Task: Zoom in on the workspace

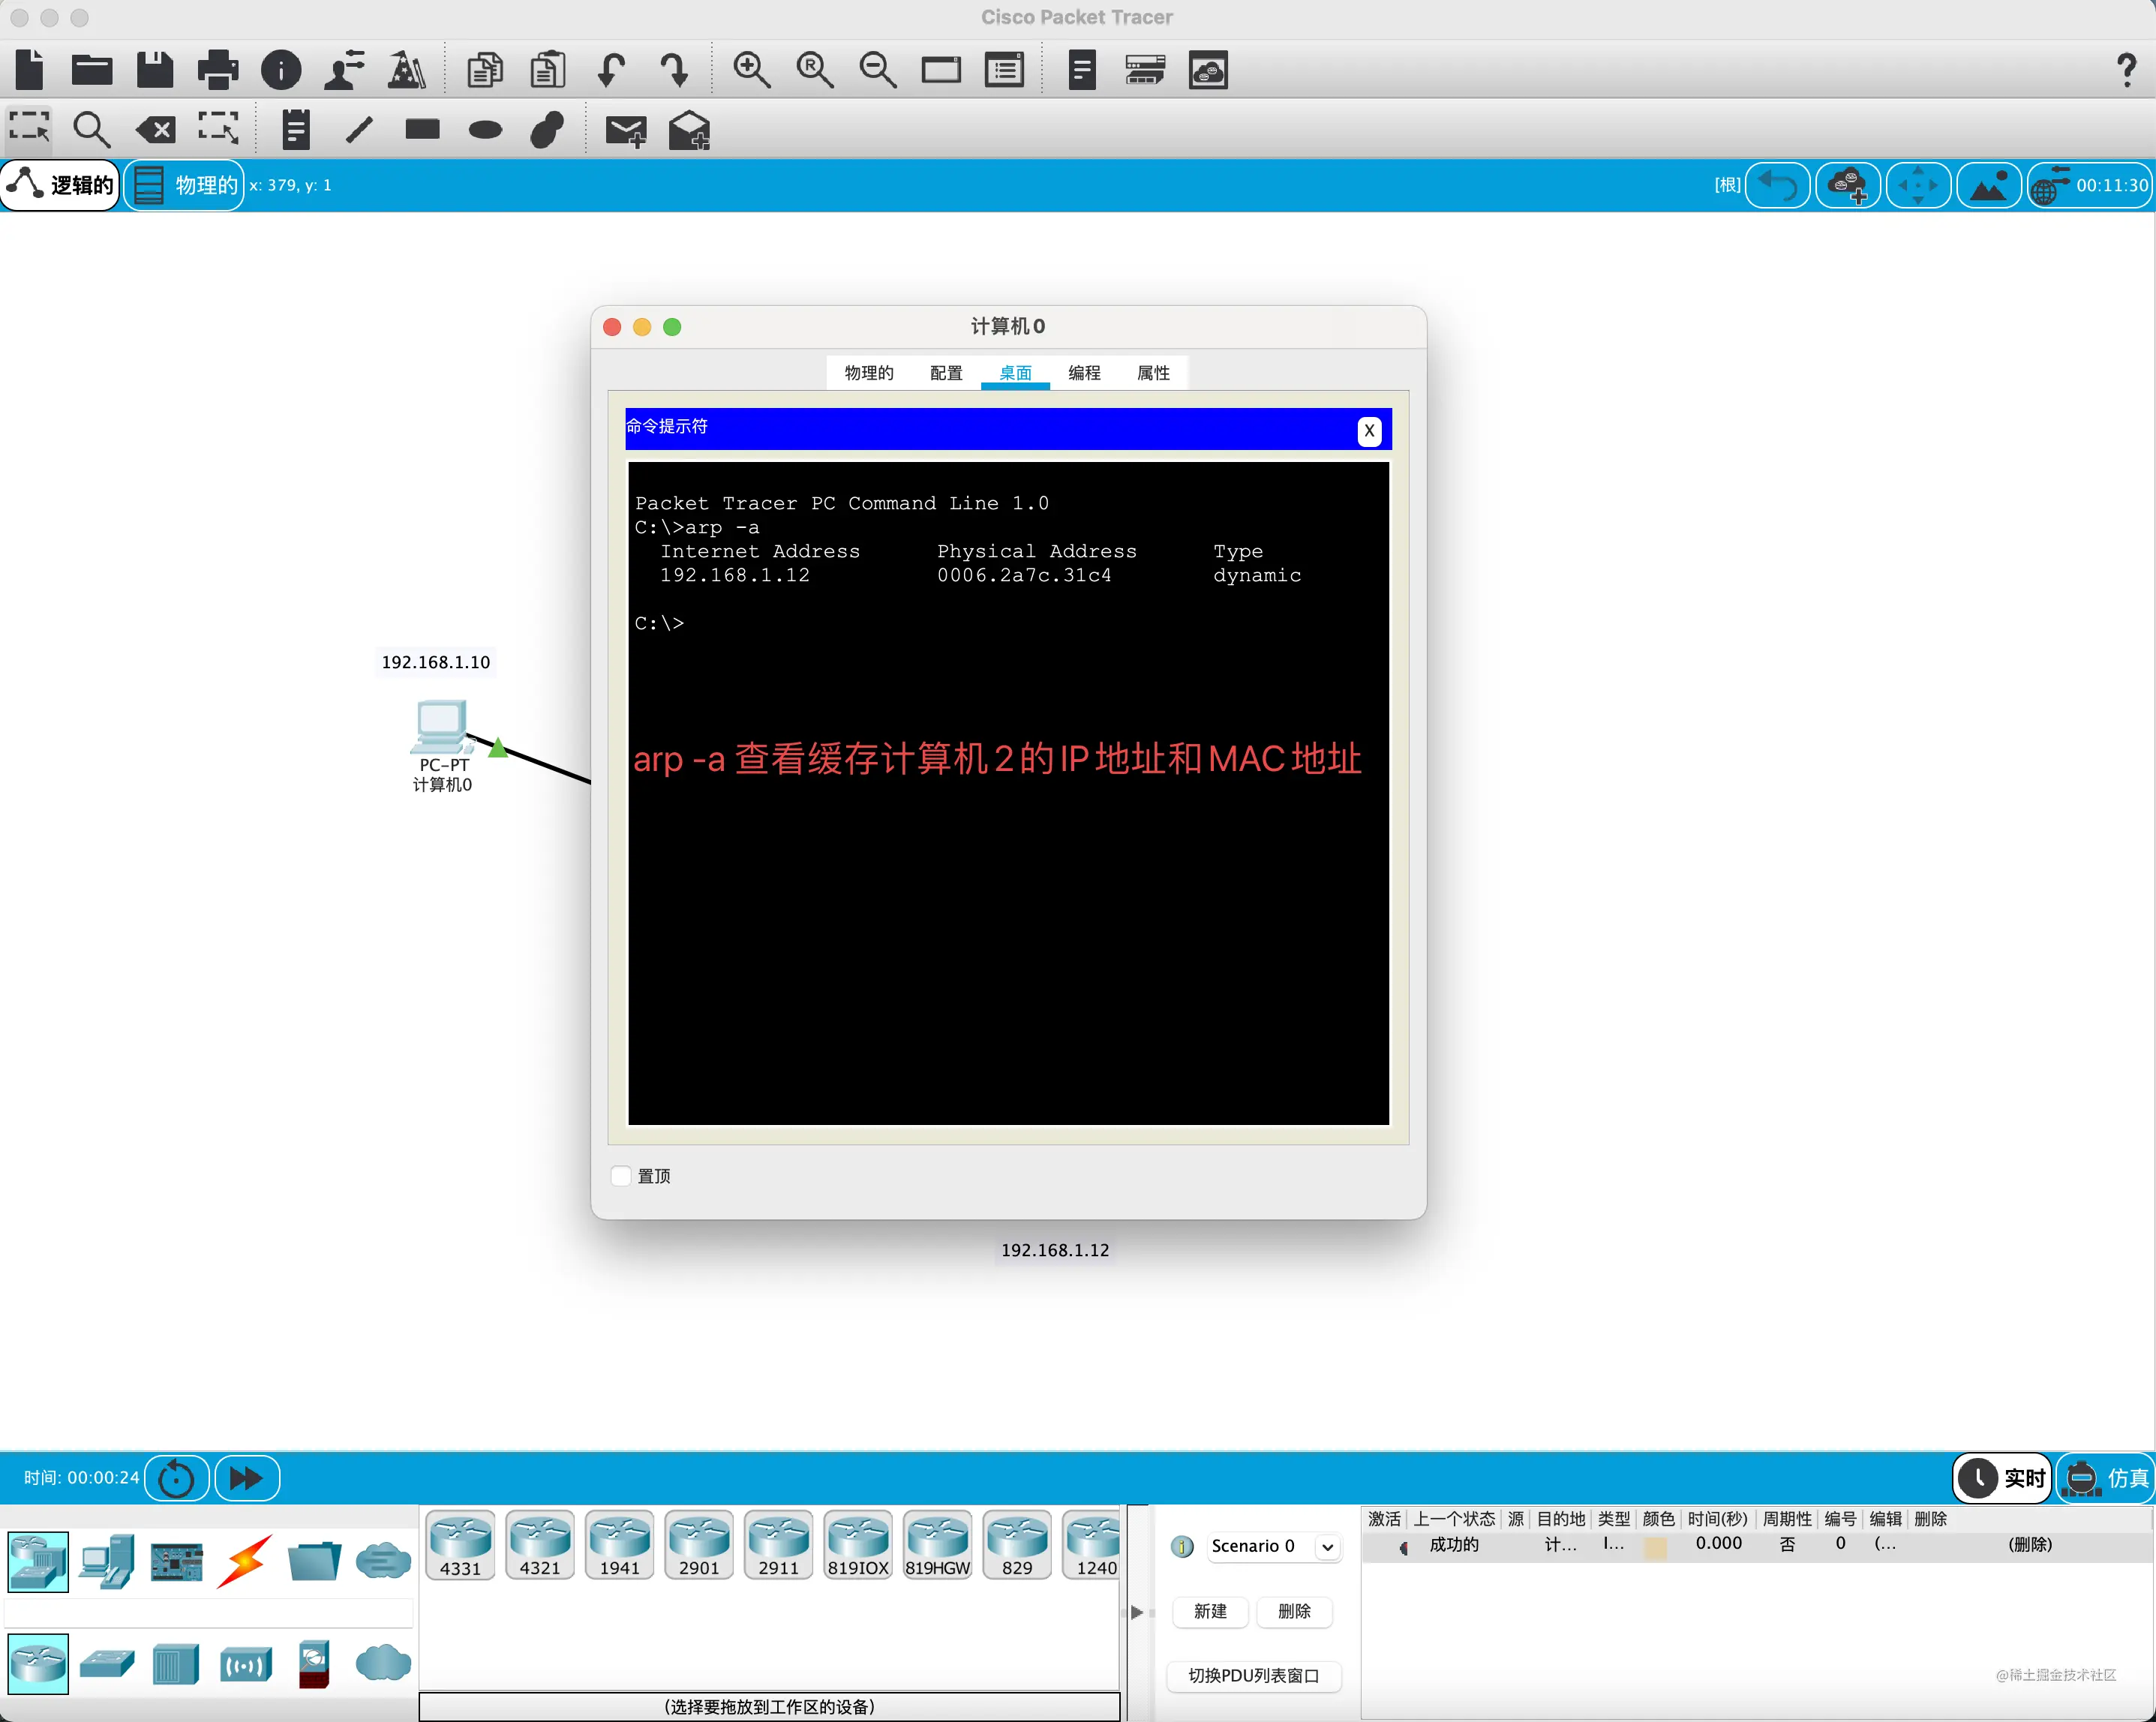Action: (x=752, y=70)
